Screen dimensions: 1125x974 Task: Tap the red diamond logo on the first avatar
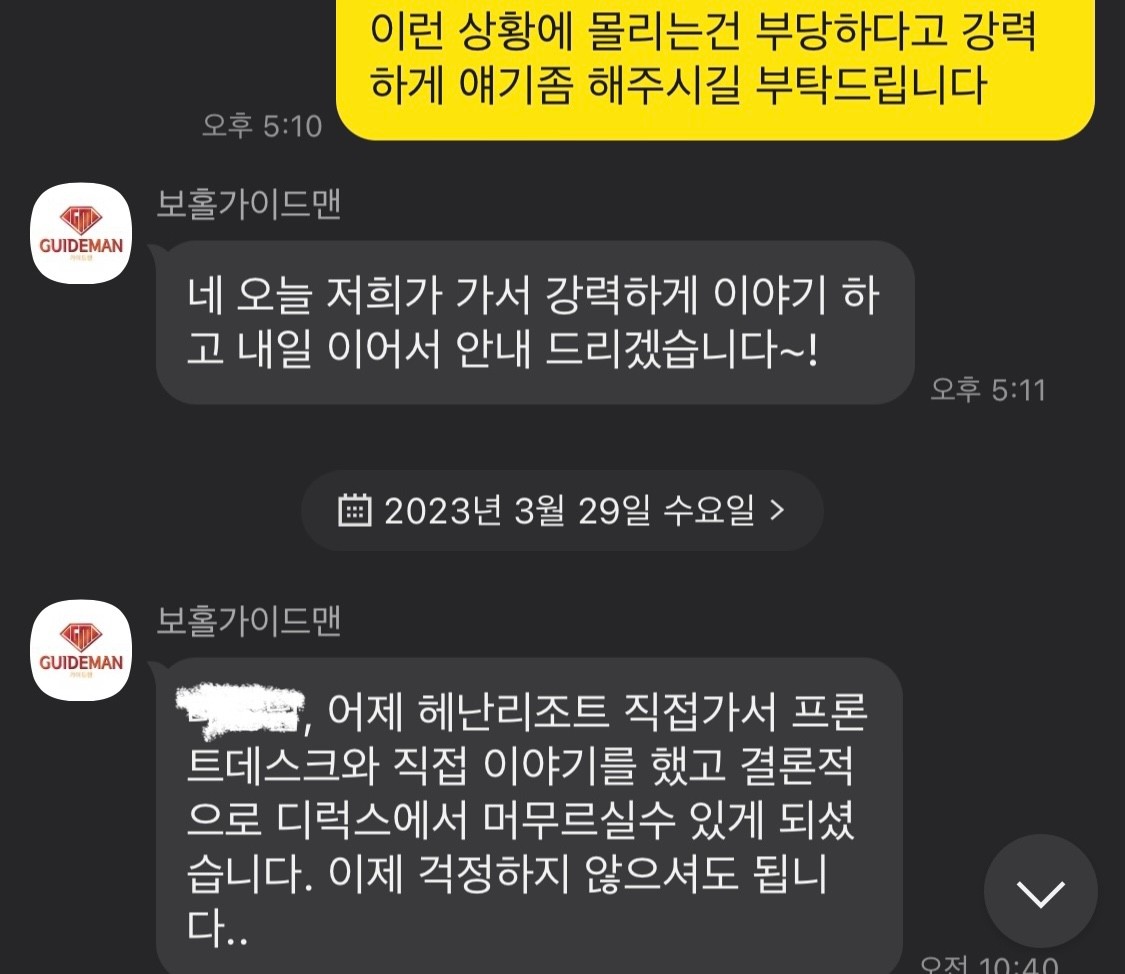[x=81, y=219]
